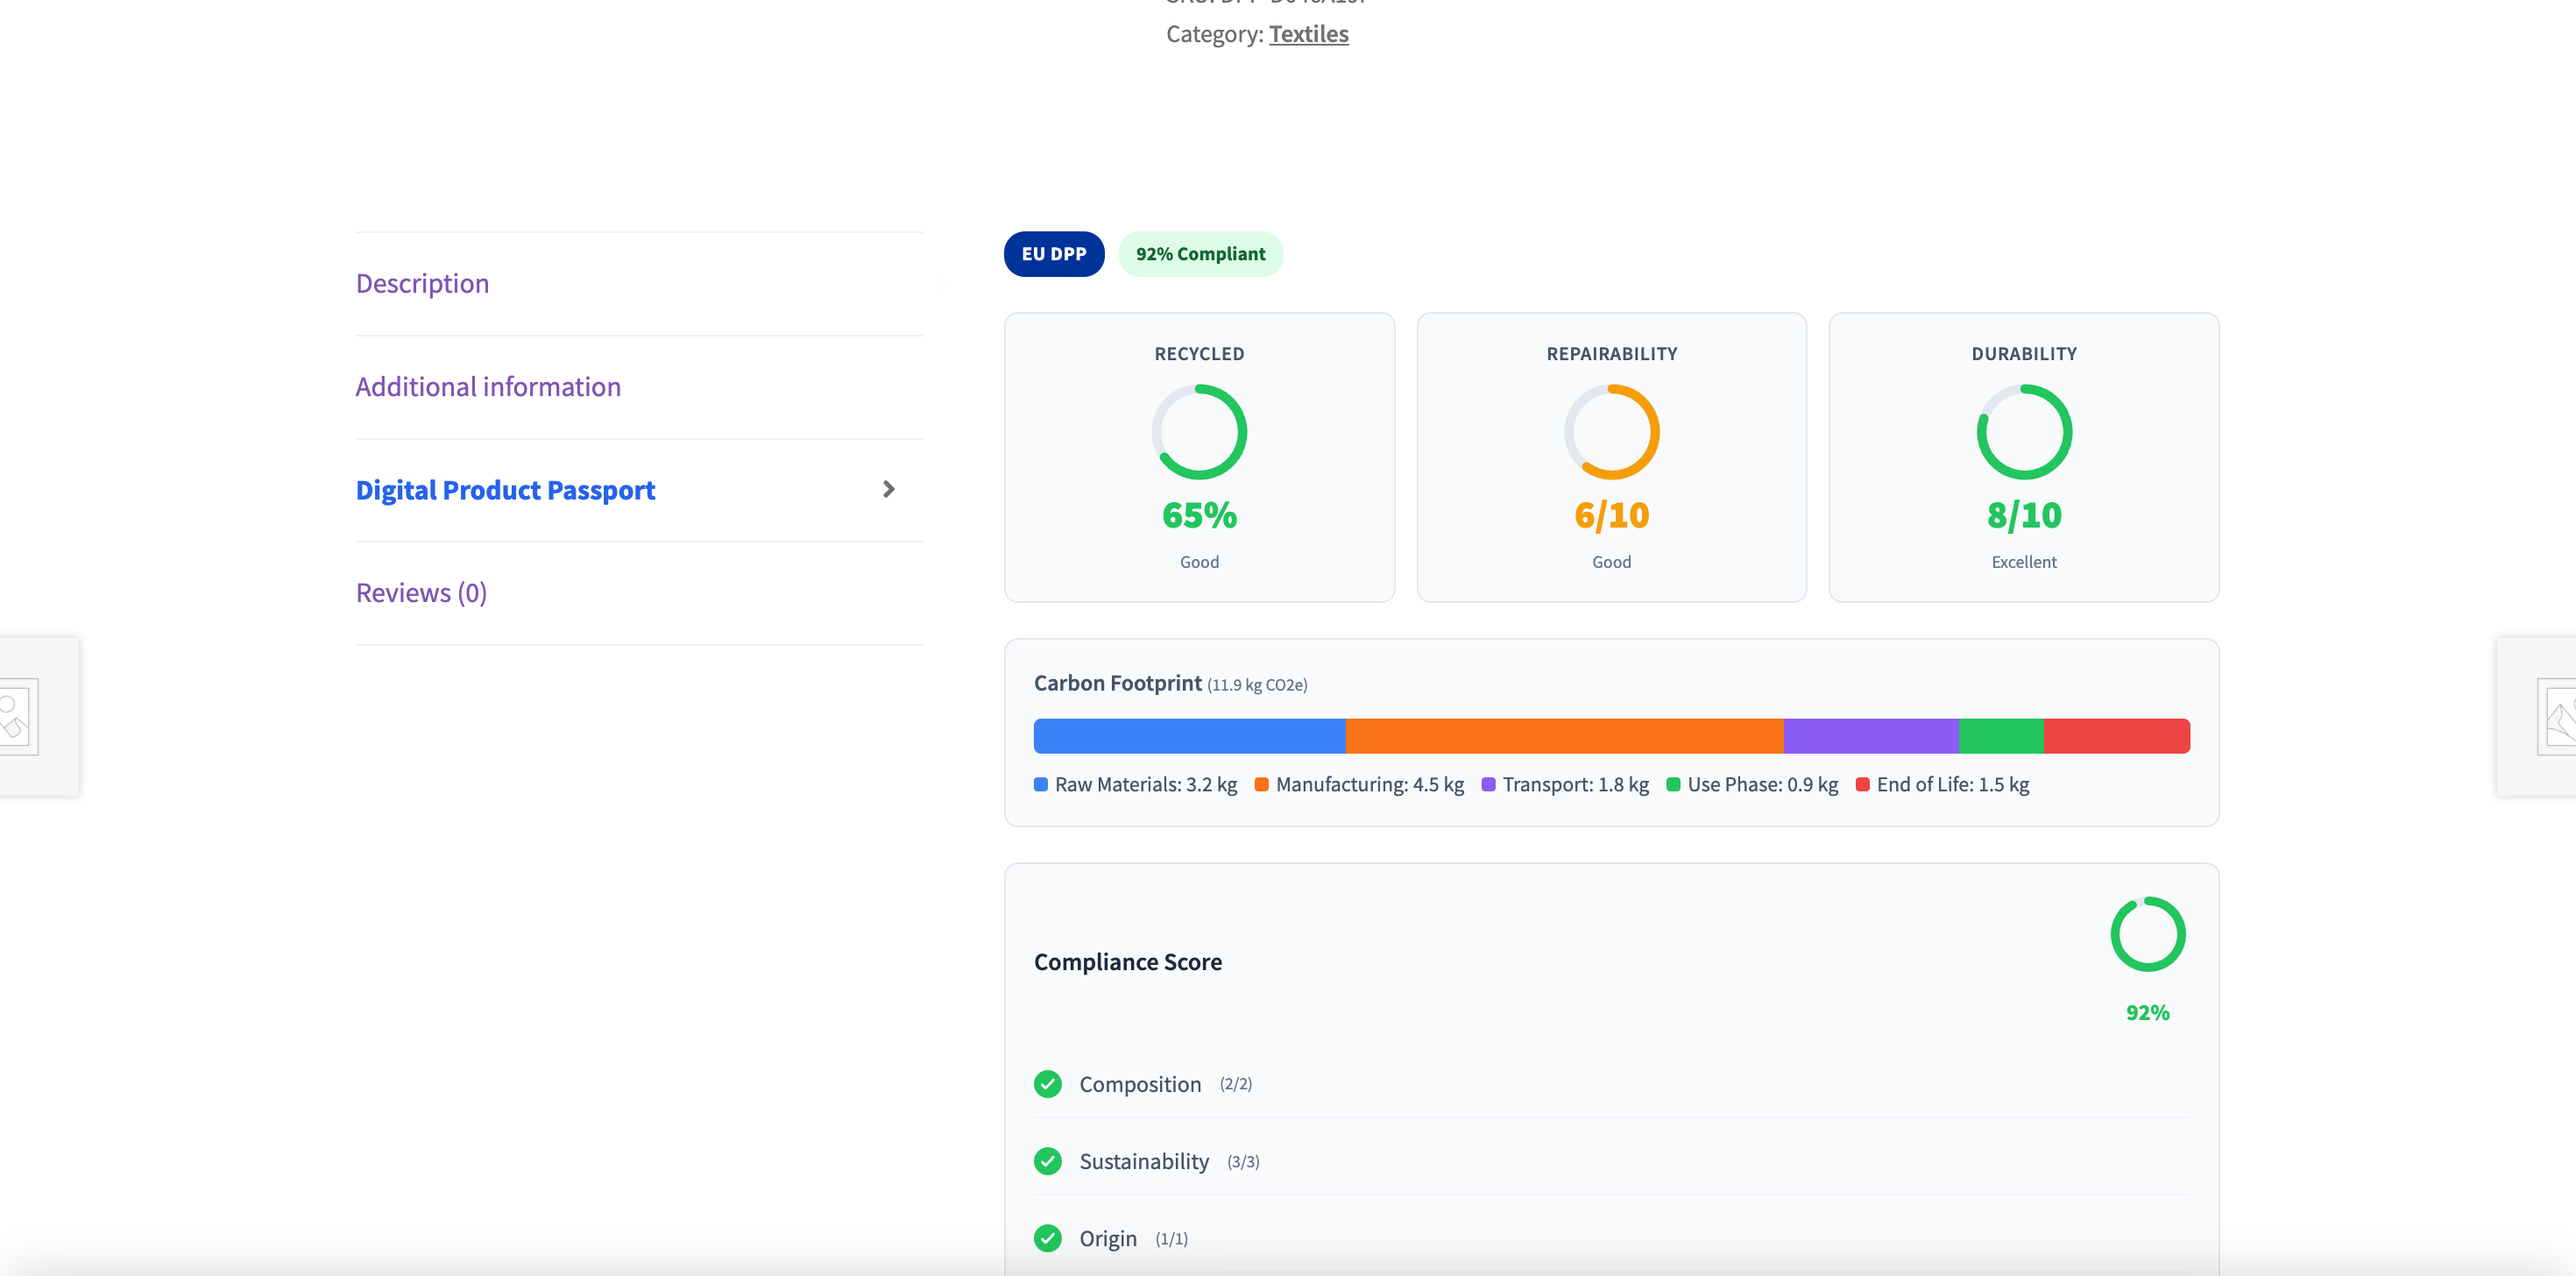Click the Compliance Score heading
Viewport: 2576px width, 1276px height.
(1127, 962)
